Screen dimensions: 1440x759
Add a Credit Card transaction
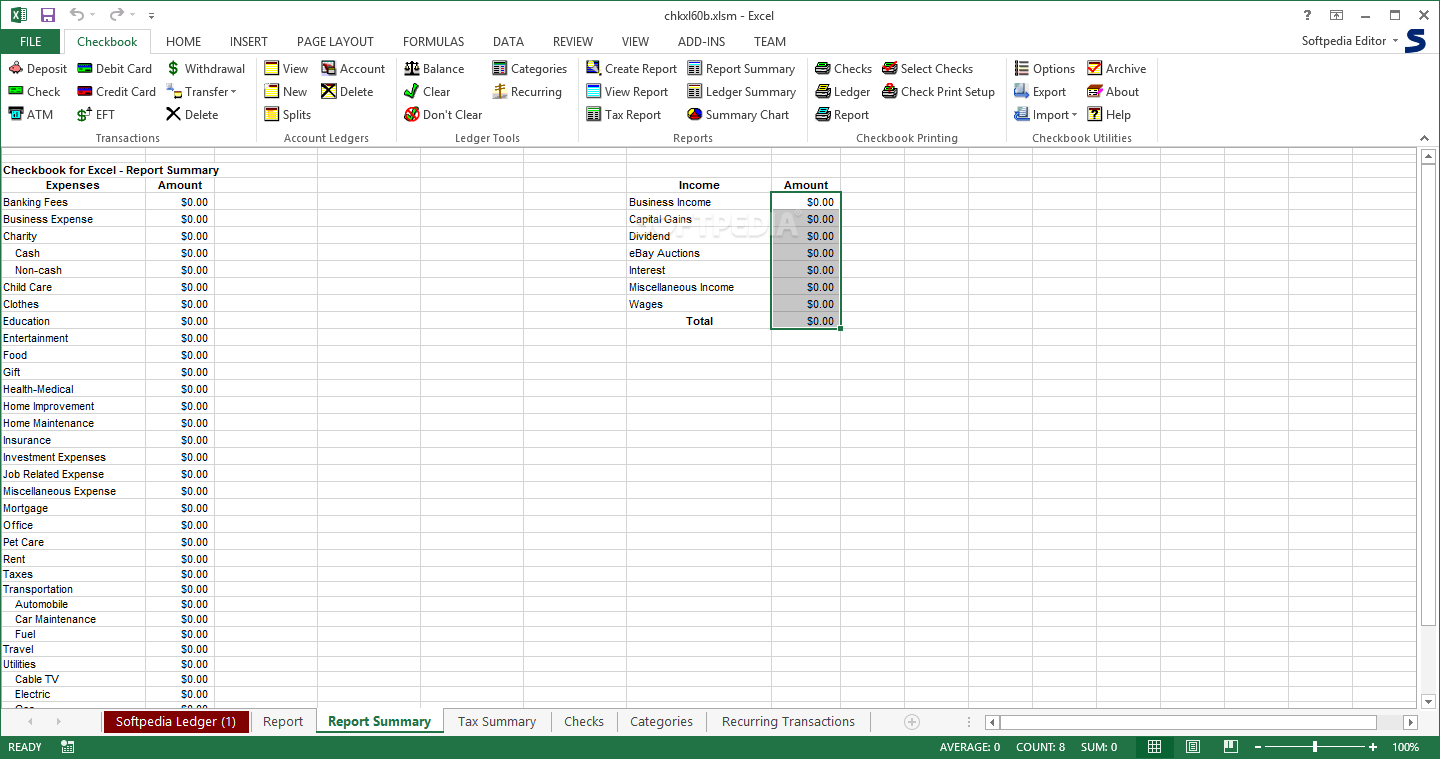pos(116,92)
